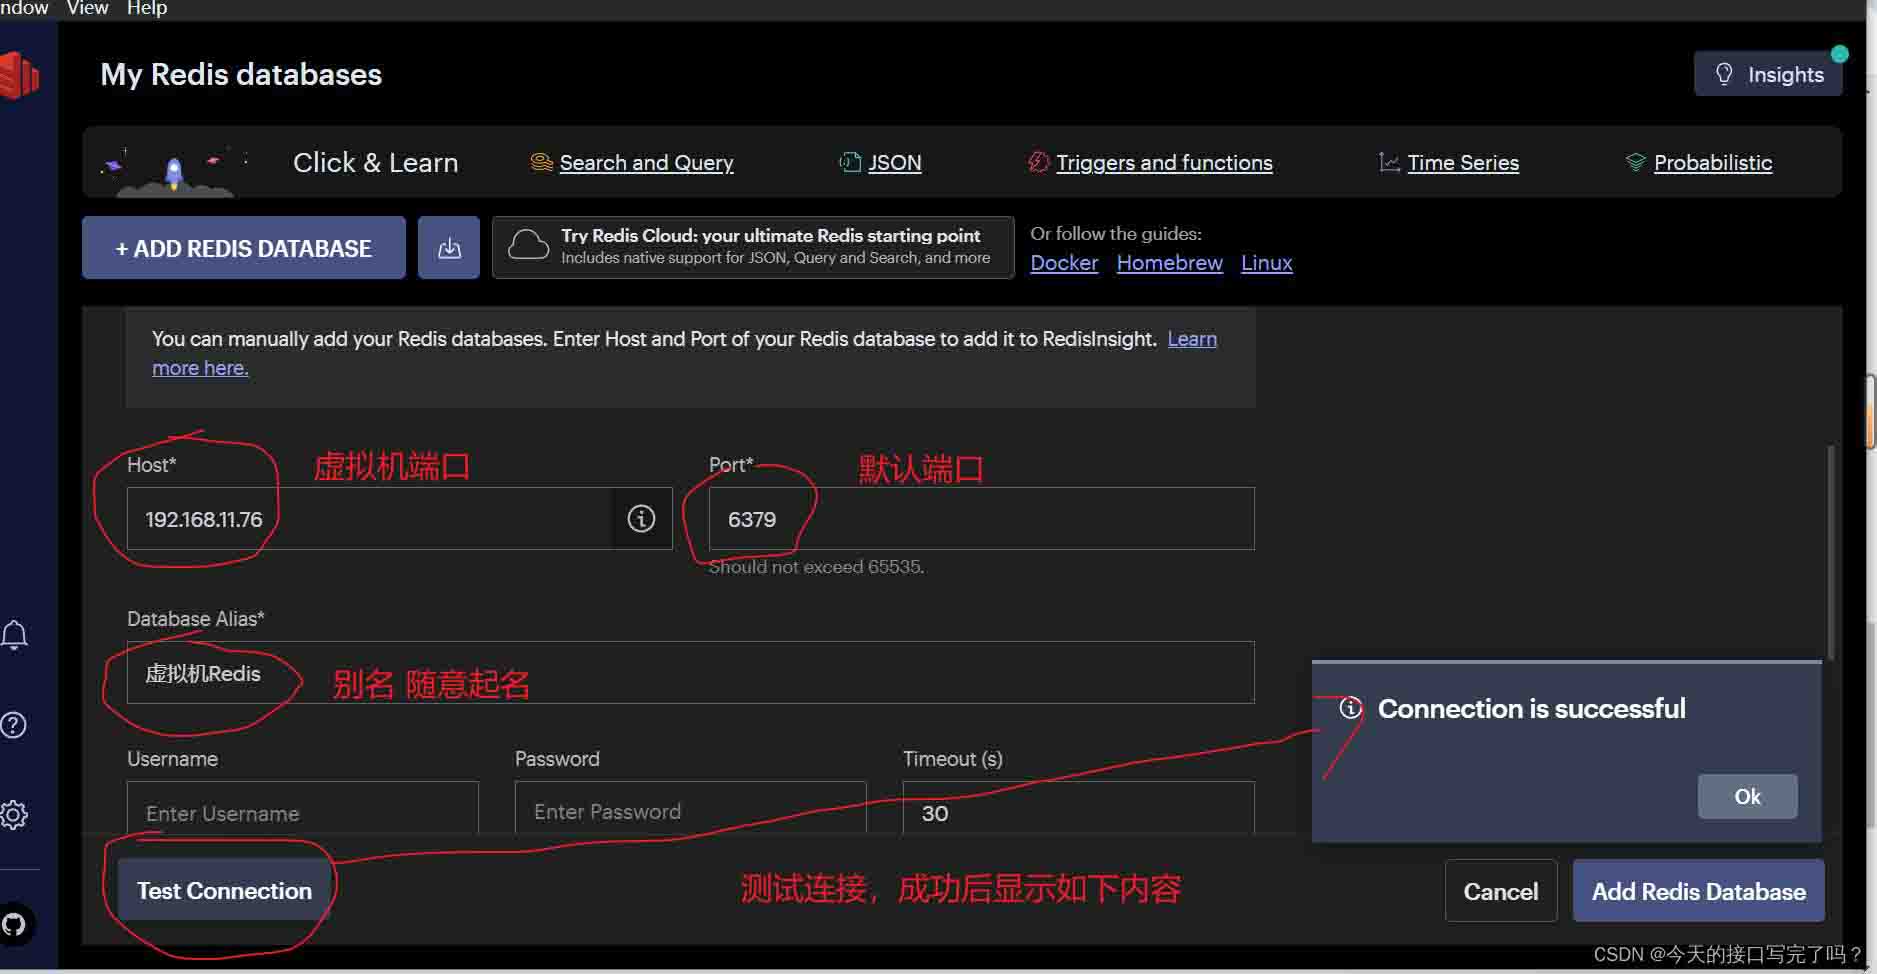Click the Probabilistic icon
1877x974 pixels.
tap(1635, 162)
